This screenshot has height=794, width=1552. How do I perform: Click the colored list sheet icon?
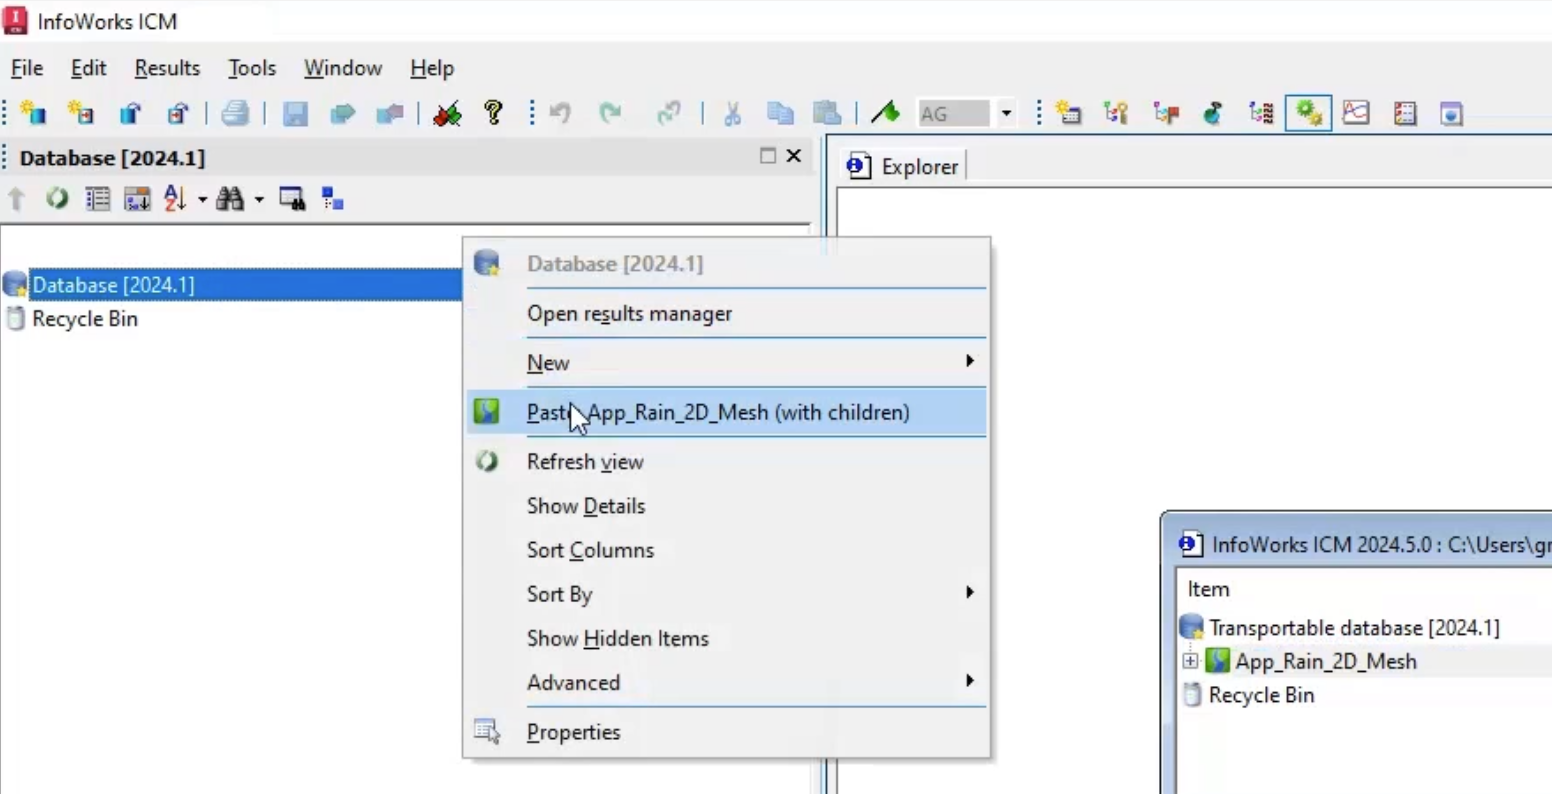click(1405, 113)
